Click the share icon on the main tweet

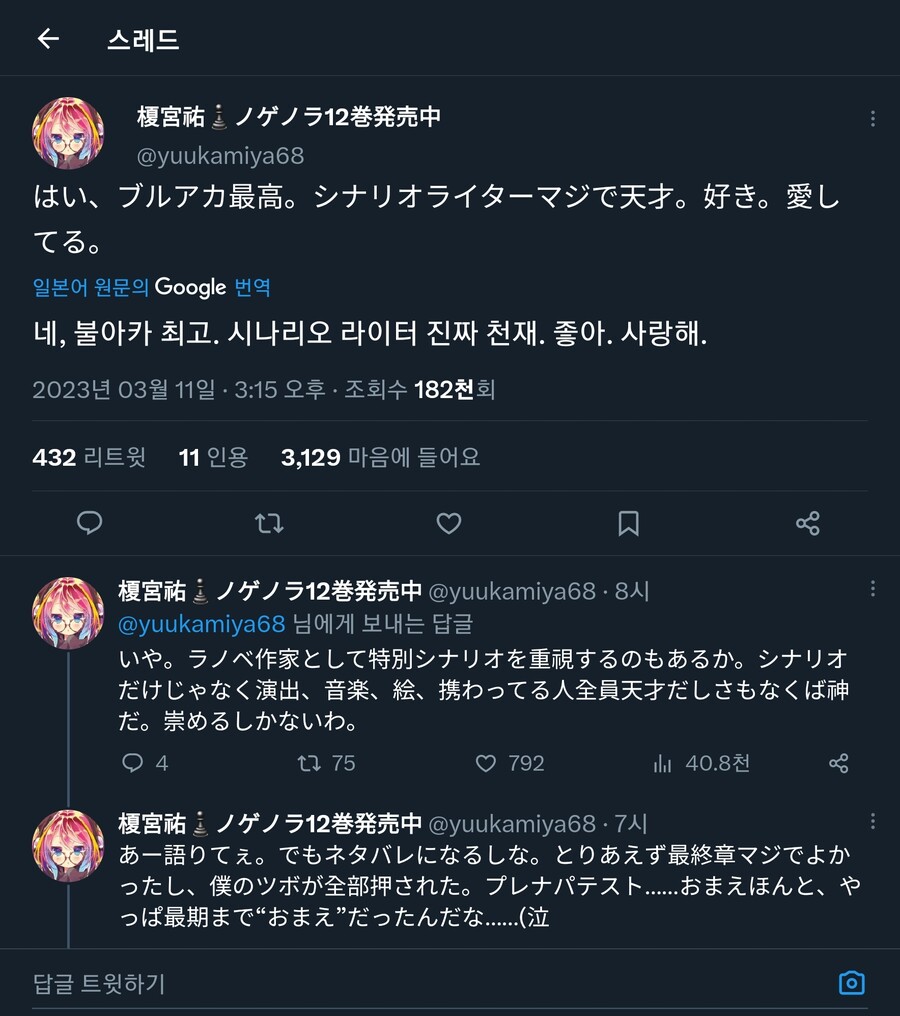tap(807, 523)
